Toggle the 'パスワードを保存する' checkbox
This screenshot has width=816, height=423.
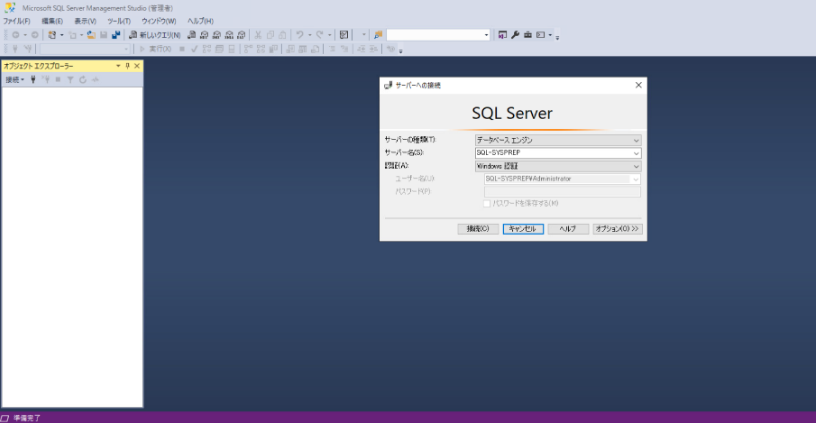(x=487, y=203)
